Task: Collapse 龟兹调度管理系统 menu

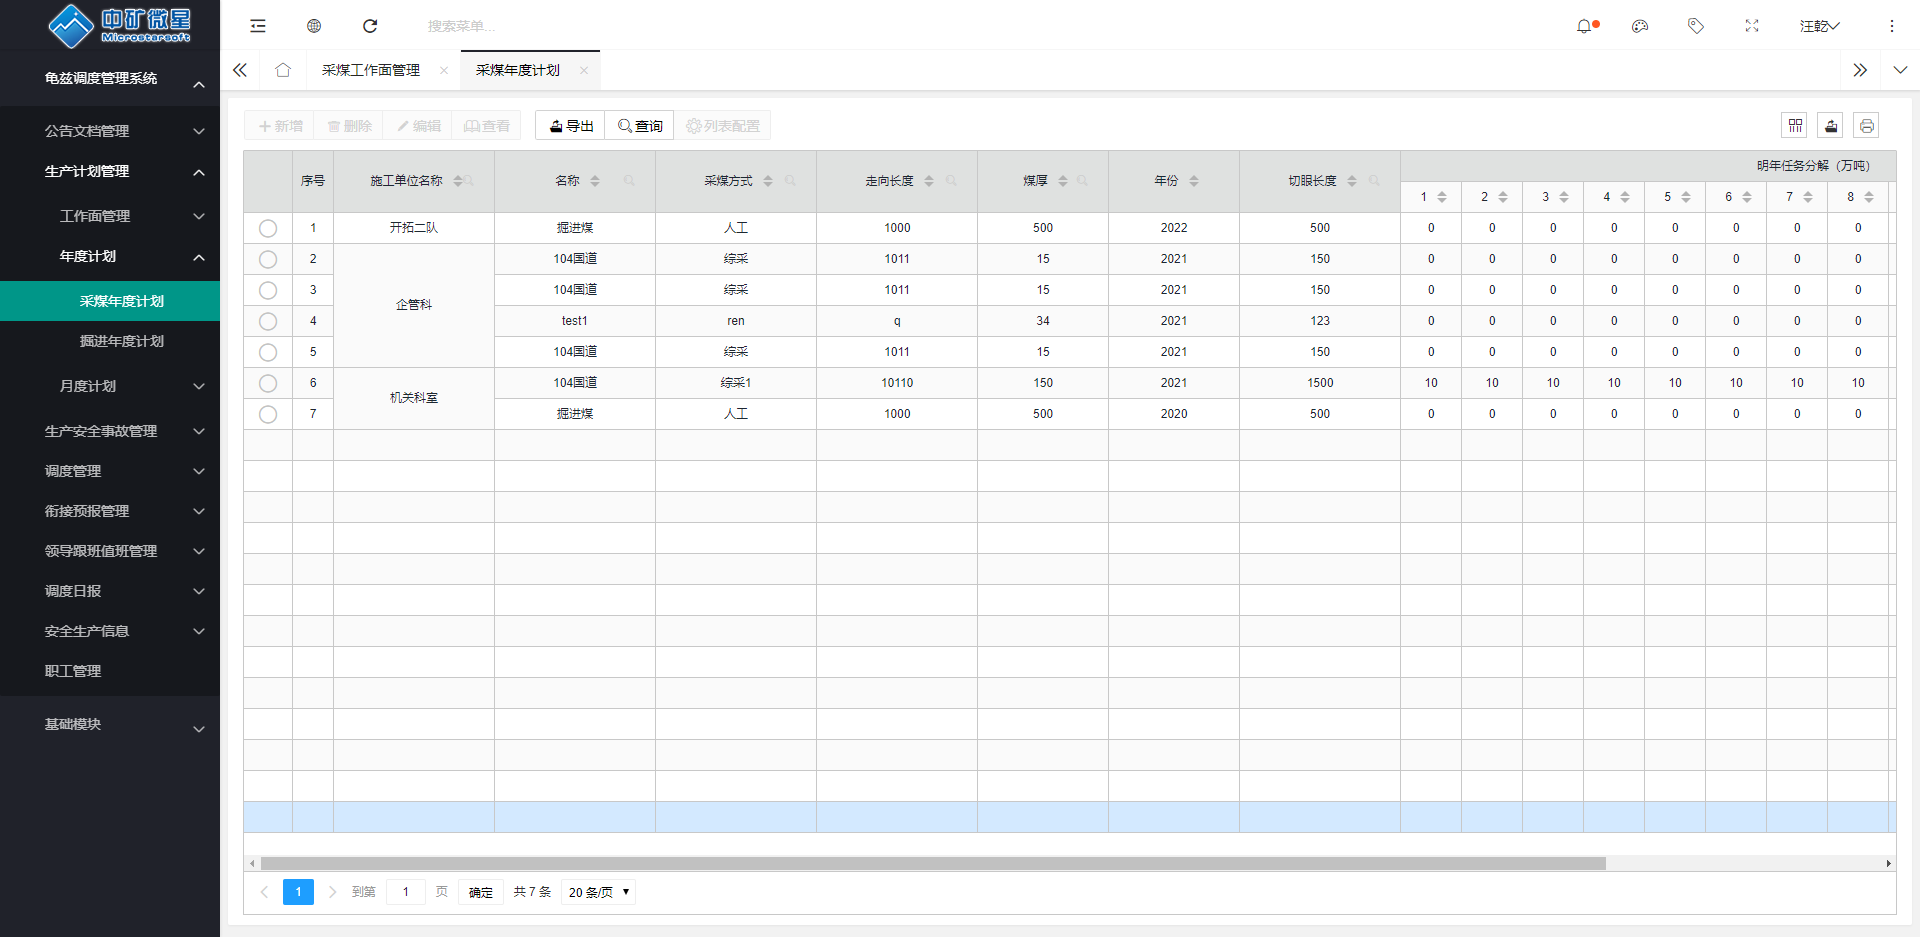Action: click(x=110, y=78)
